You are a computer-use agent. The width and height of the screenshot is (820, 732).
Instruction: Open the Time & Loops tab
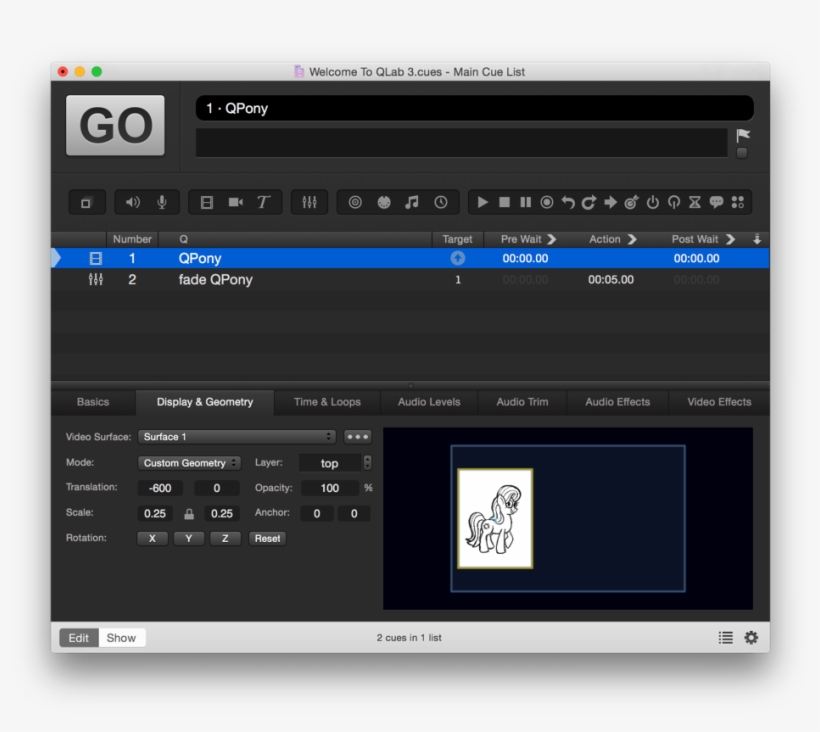(x=327, y=402)
